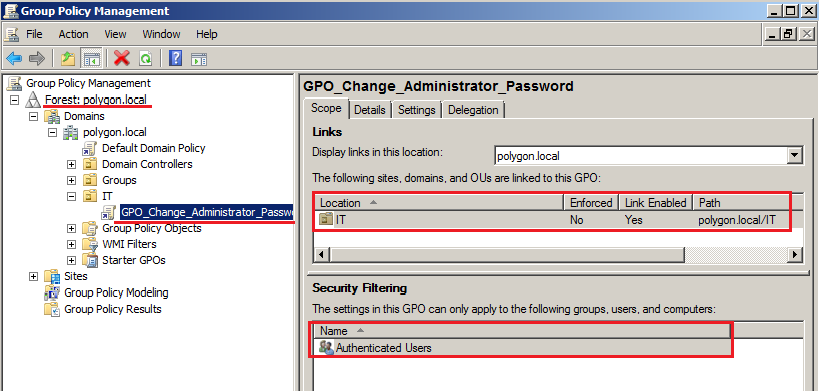Open the Window menu
Image resolution: width=820 pixels, height=391 pixels.
tap(161, 34)
